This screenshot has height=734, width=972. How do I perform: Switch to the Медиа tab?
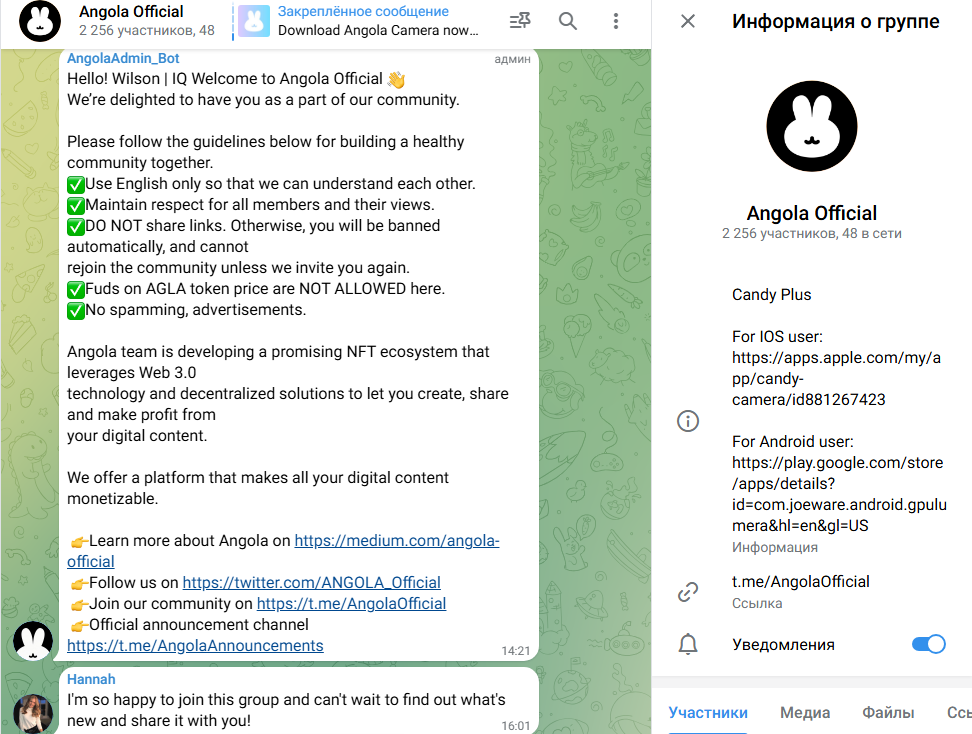[x=805, y=713]
